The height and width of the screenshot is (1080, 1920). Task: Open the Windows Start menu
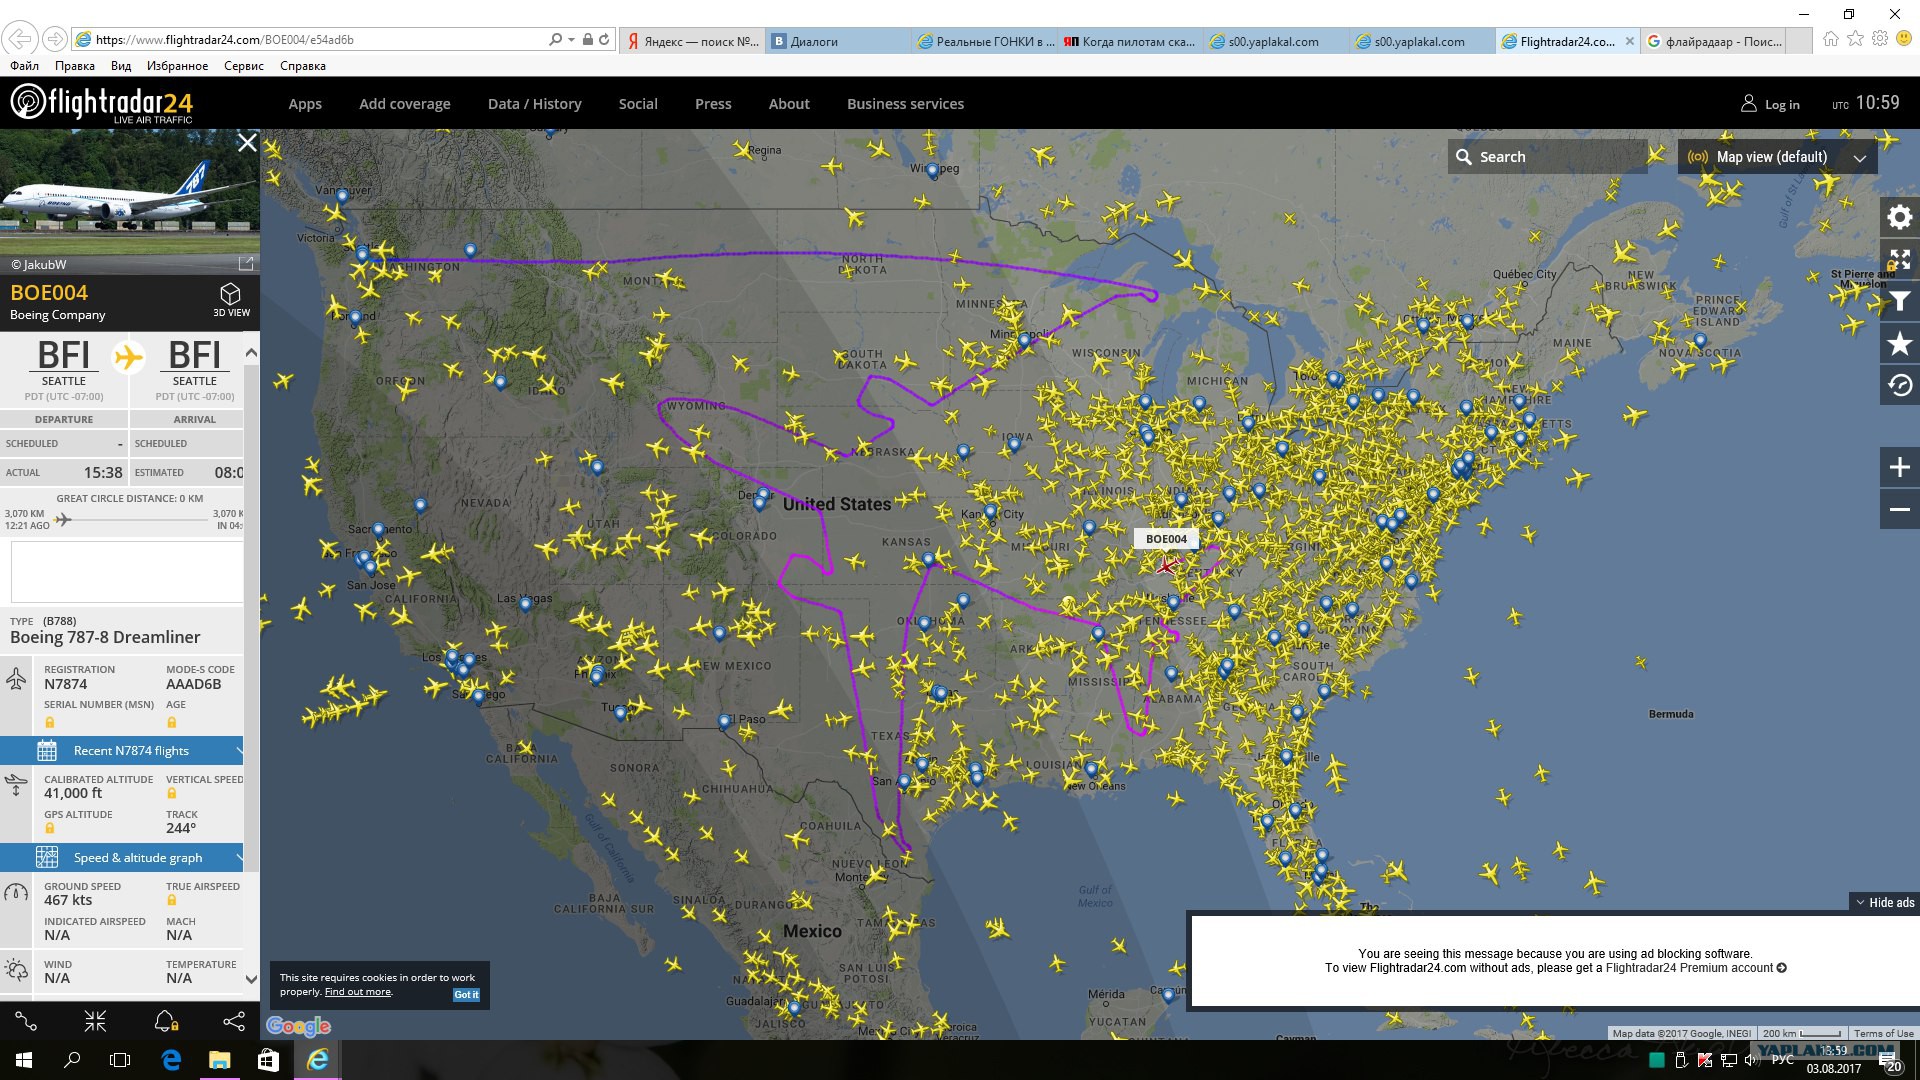coord(24,1060)
